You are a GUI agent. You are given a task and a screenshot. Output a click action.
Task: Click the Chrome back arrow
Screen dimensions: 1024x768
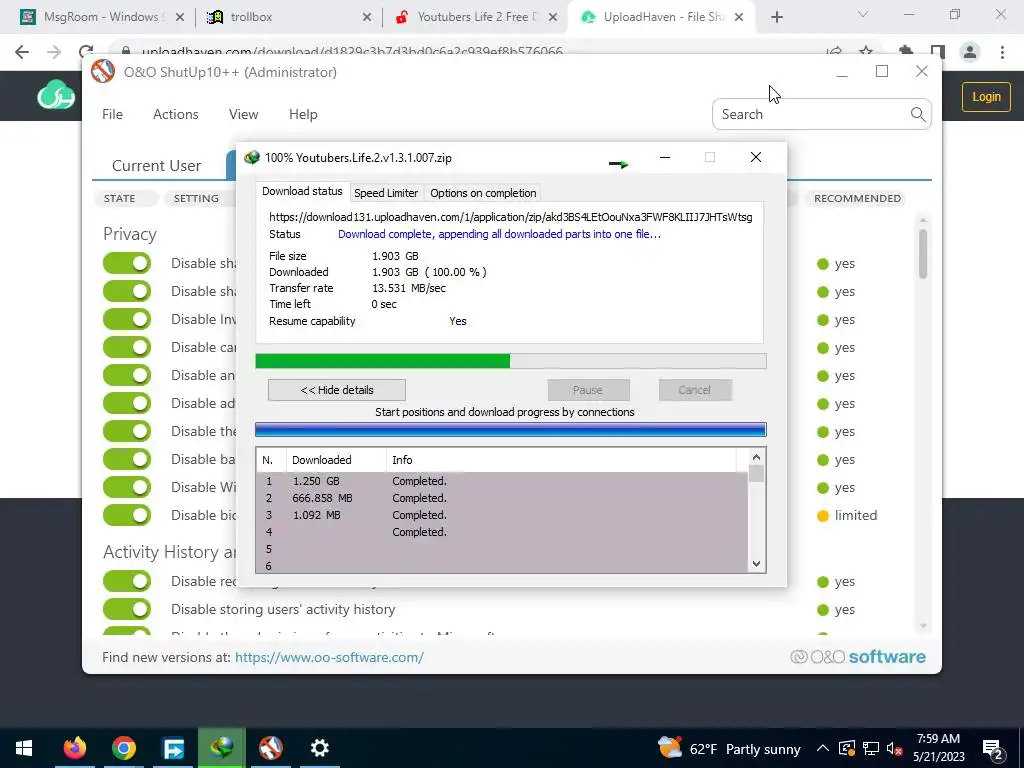click(x=22, y=52)
